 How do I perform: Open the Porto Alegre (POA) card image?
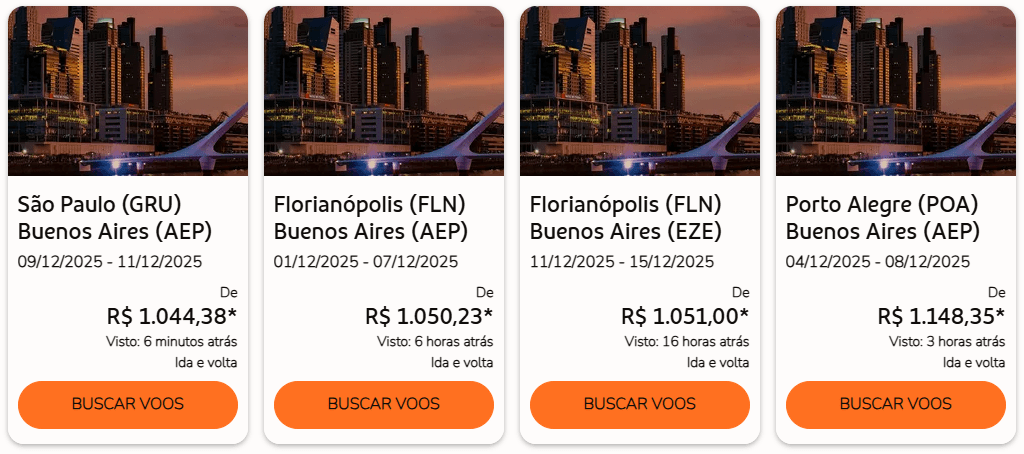[x=896, y=91]
